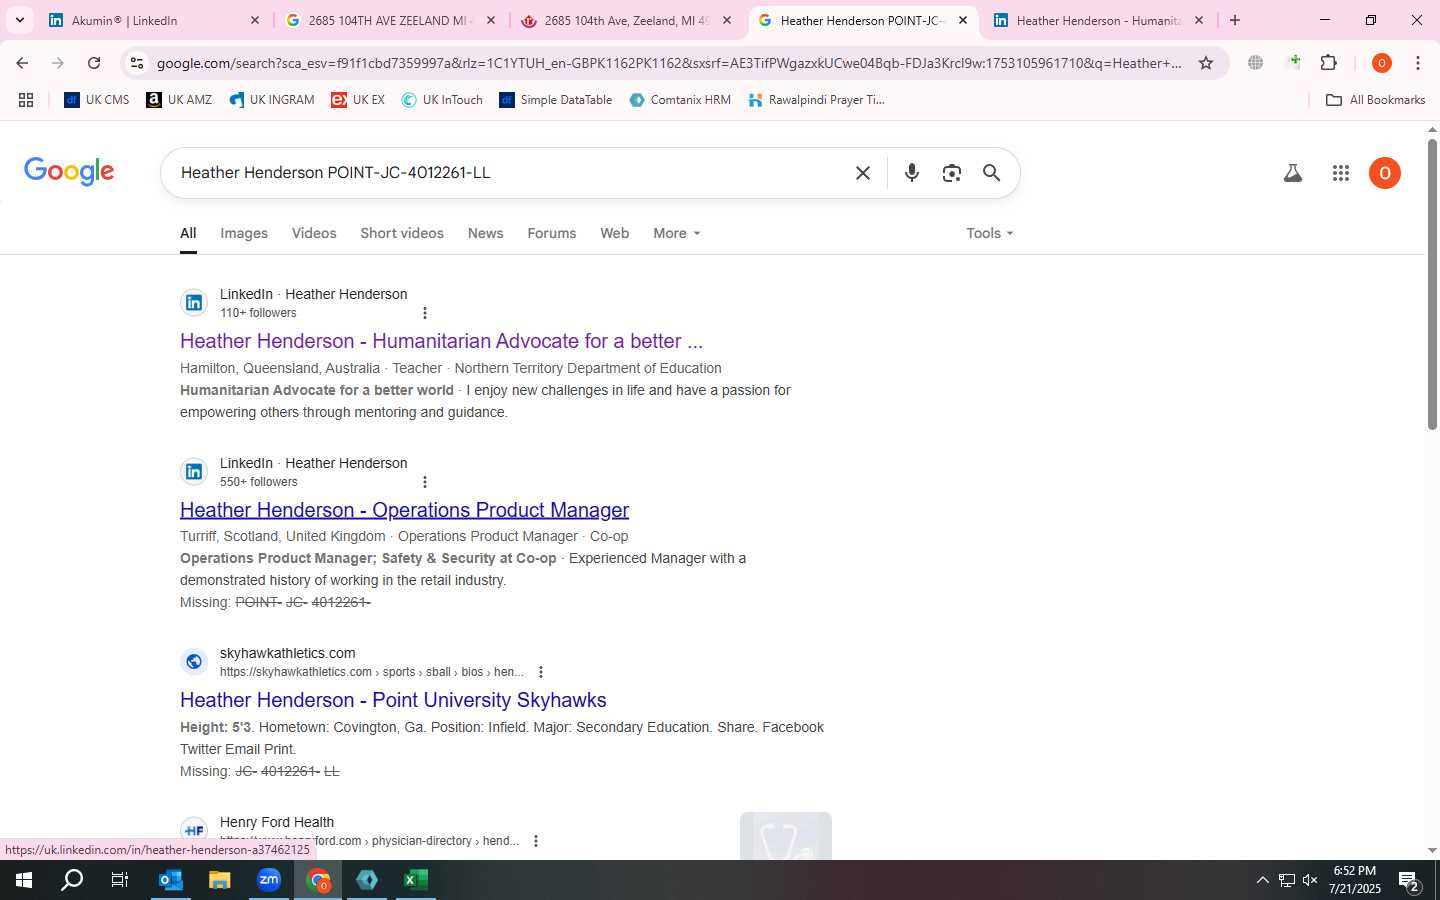This screenshot has width=1440, height=900.
Task: Open Excel from the taskbar
Action: pos(416,880)
